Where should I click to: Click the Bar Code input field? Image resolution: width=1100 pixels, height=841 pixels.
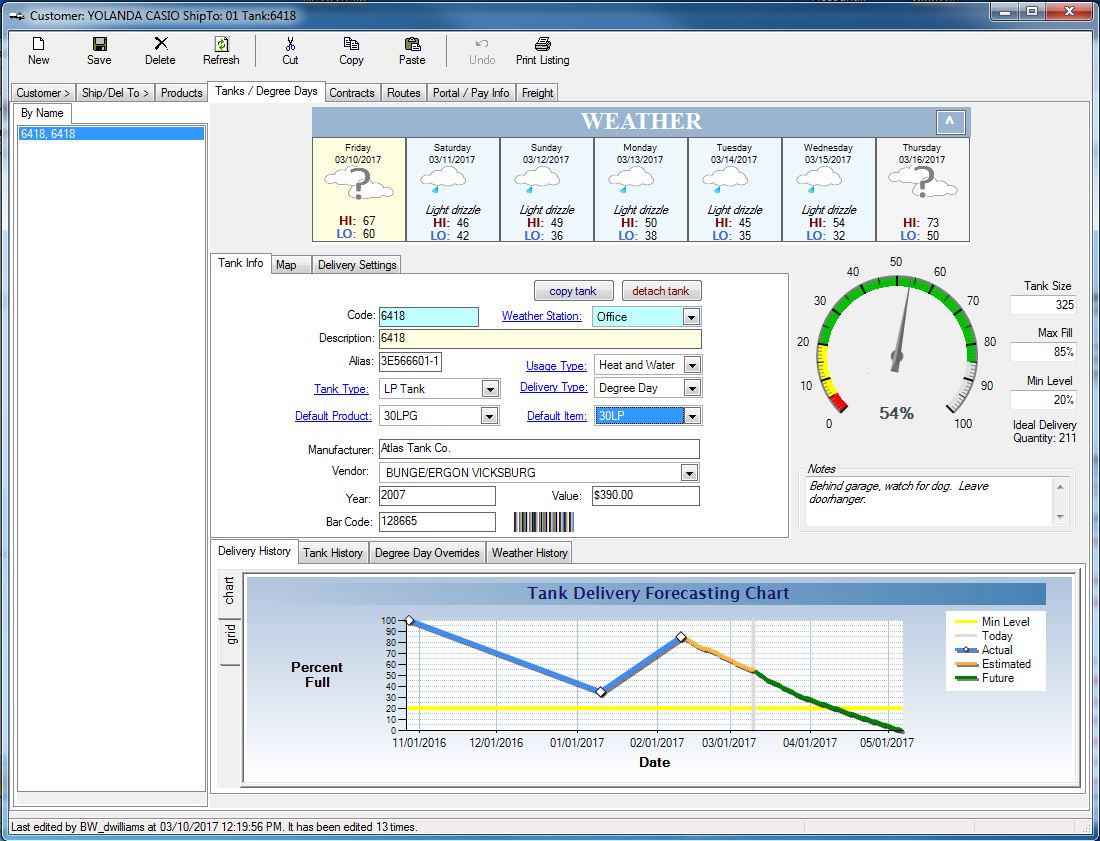[437, 521]
